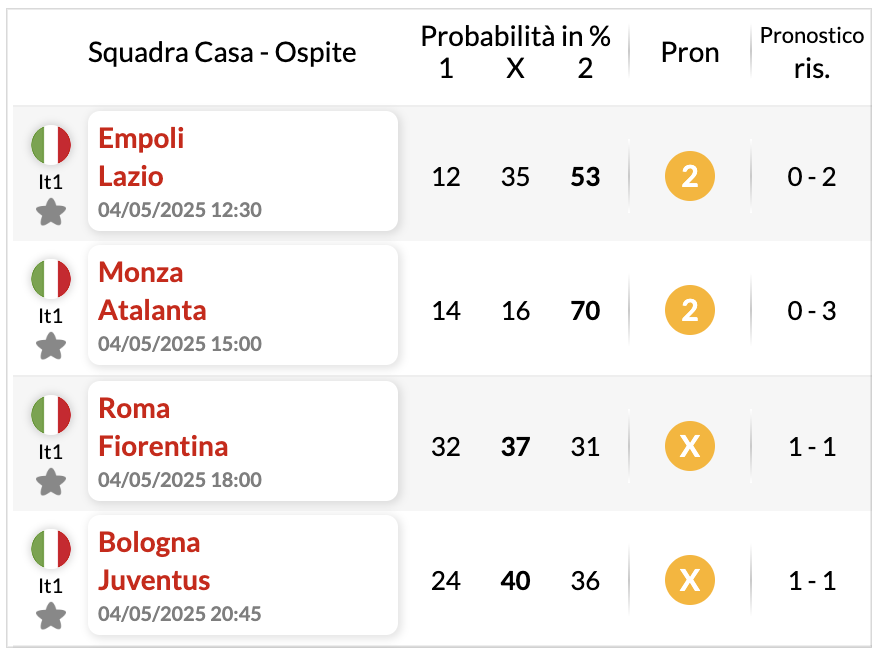Open the Atalanta team link
The width and height of the screenshot is (878, 656).
pyautogui.click(x=152, y=310)
